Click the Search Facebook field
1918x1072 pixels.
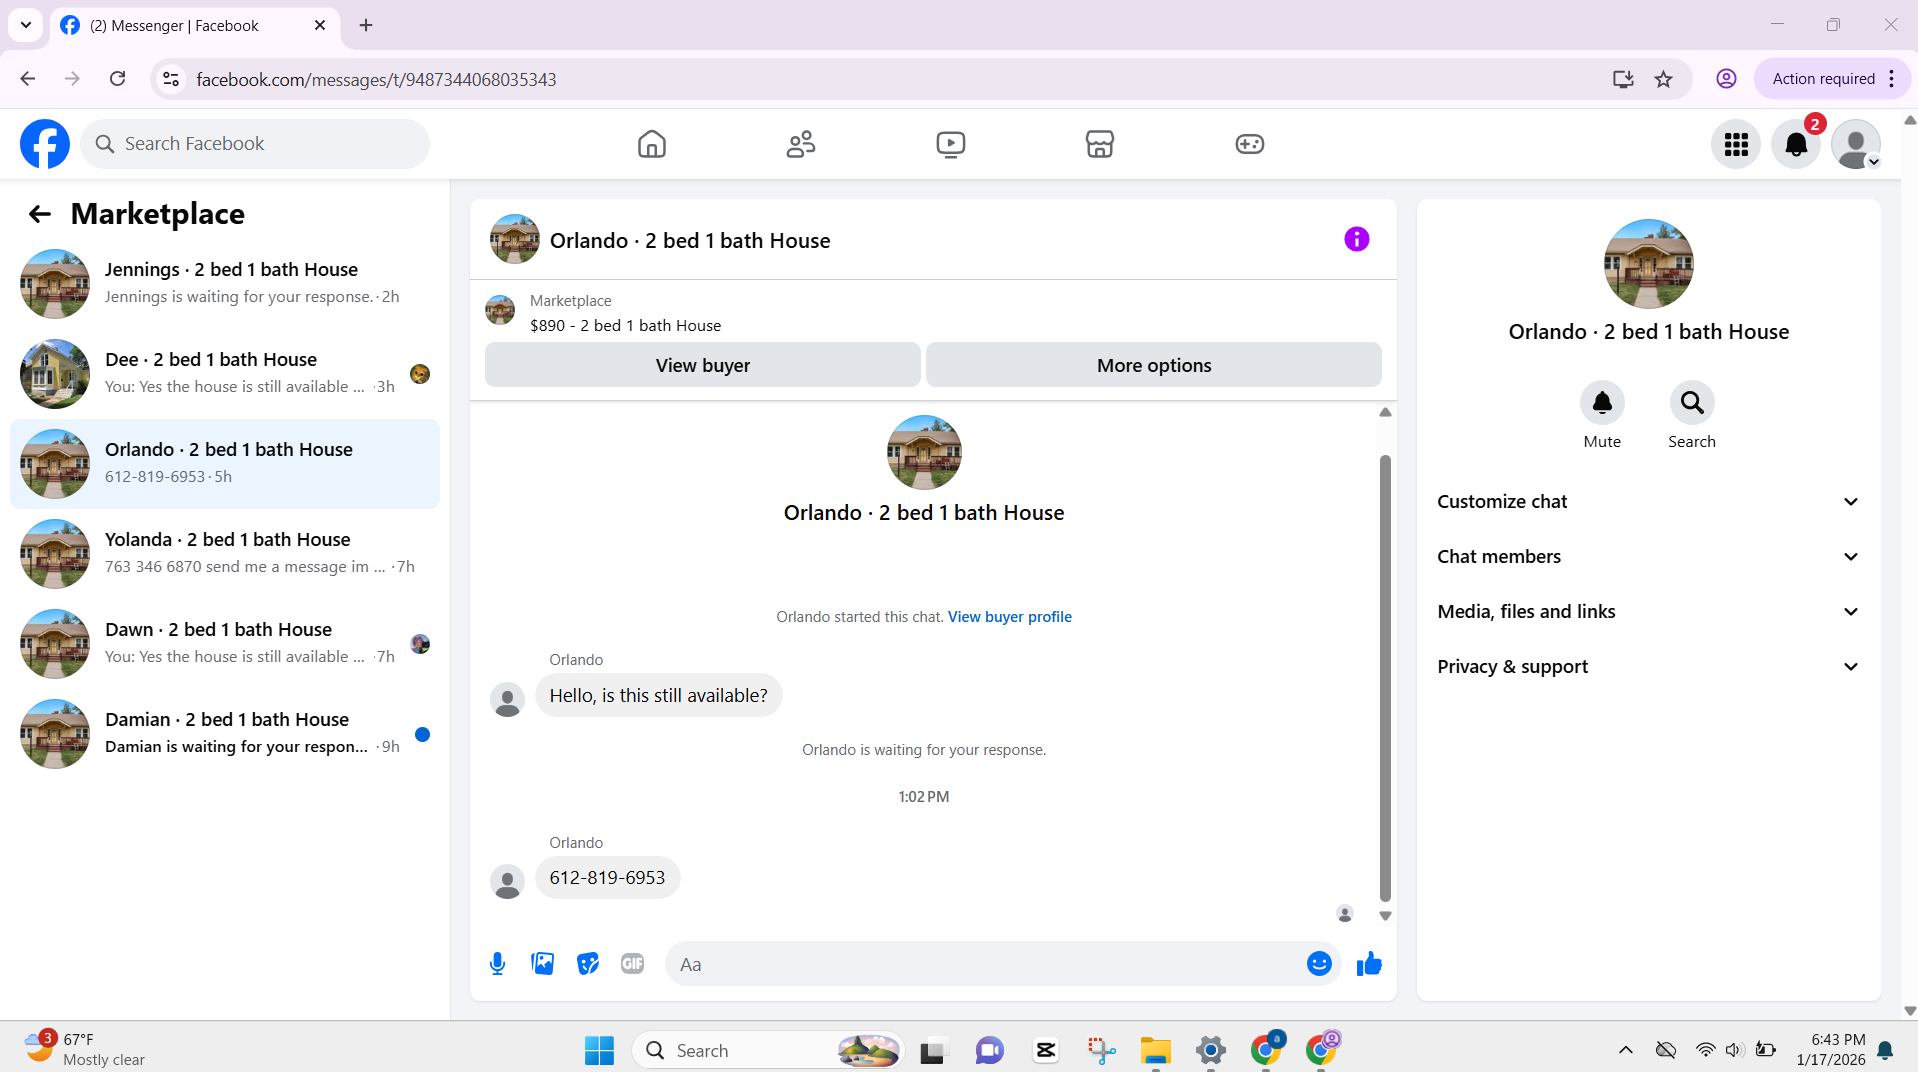tap(255, 144)
